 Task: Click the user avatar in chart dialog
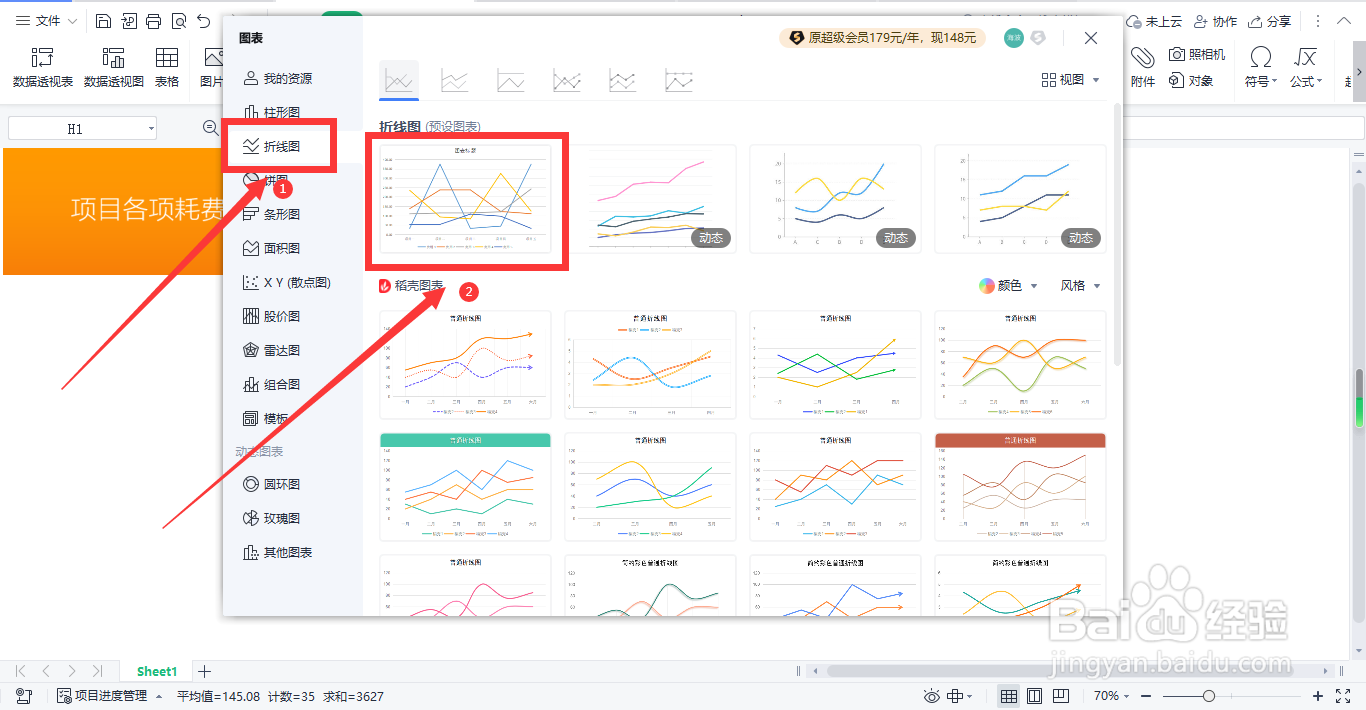click(1014, 38)
